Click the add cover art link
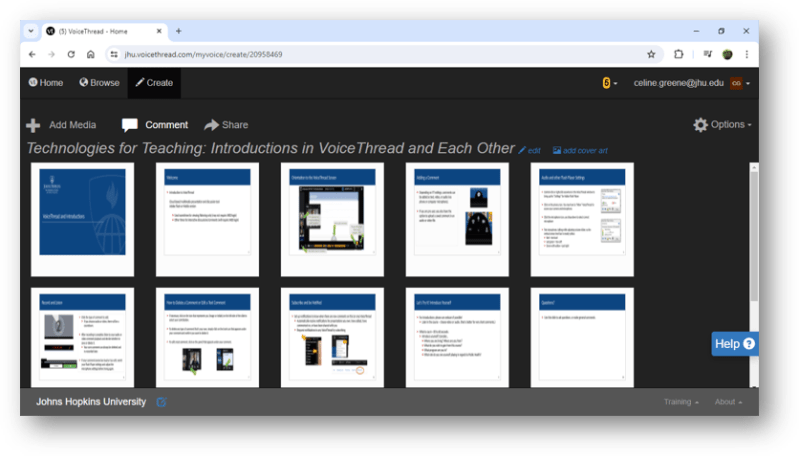The width and height of the screenshot is (799, 456). [580, 150]
